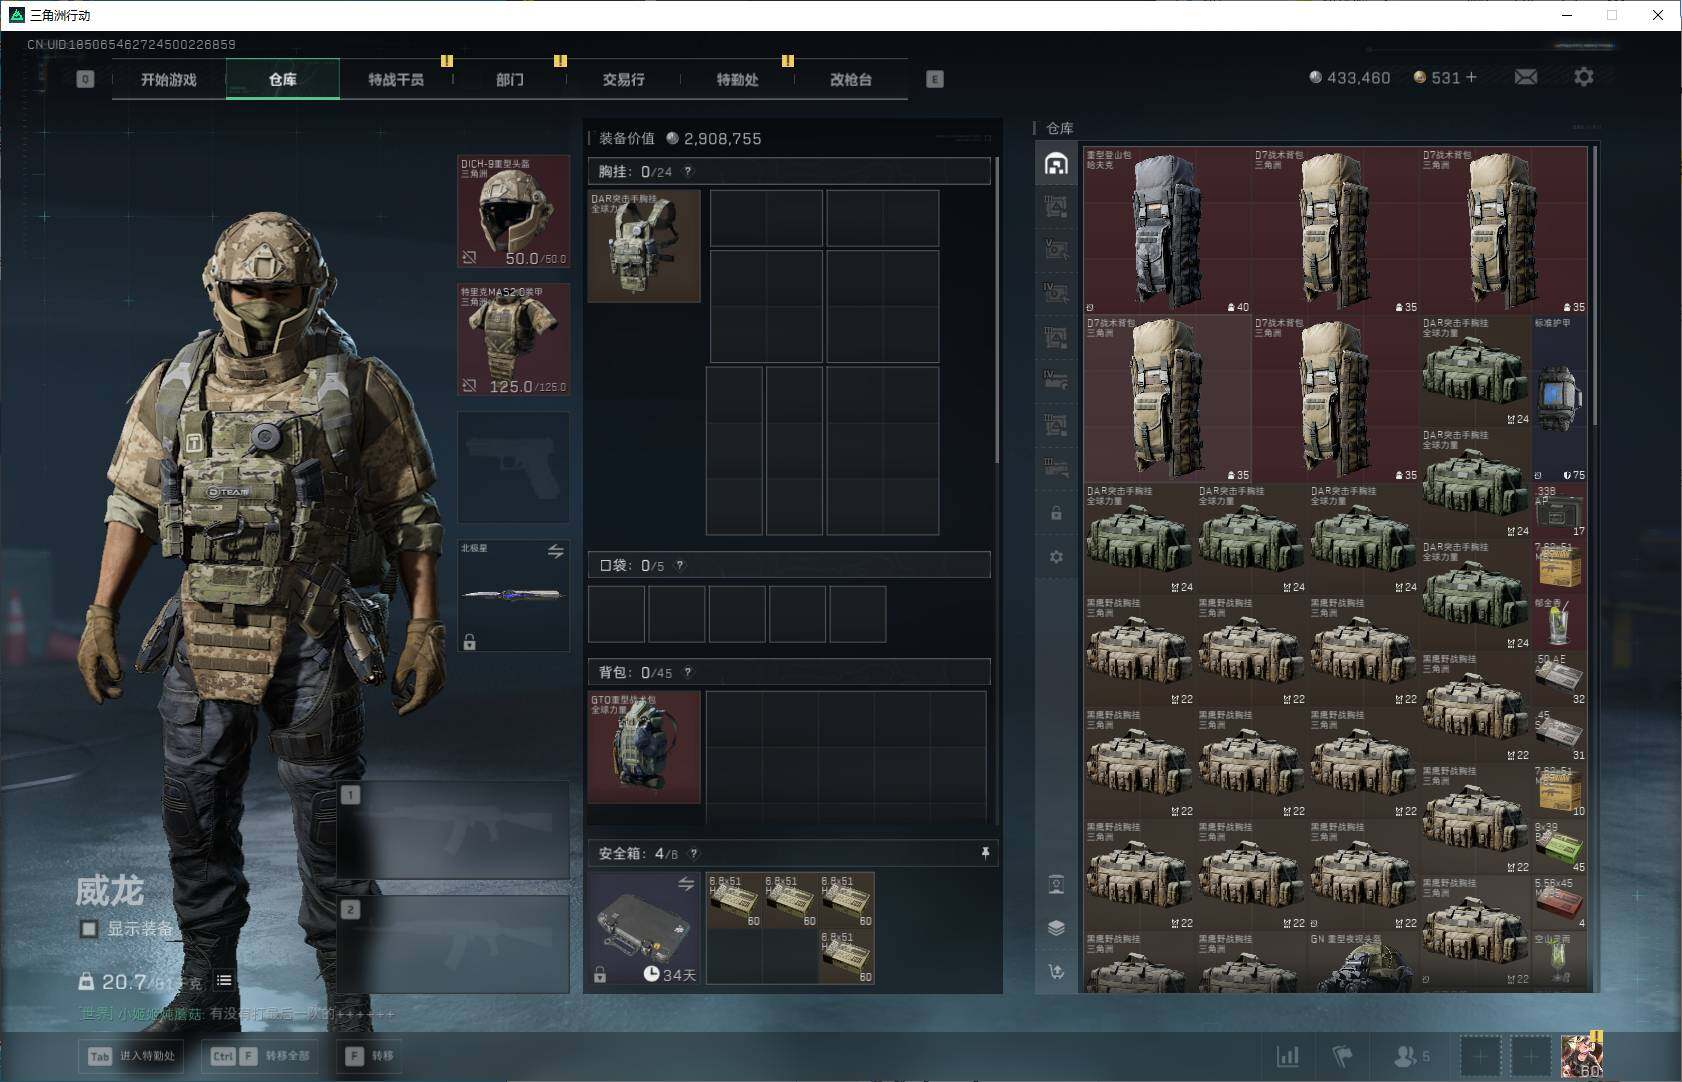Screen dimensions: 1682x1082
Task: Click the sort warehouse icon at sidebar bottom
Action: click(x=1056, y=971)
